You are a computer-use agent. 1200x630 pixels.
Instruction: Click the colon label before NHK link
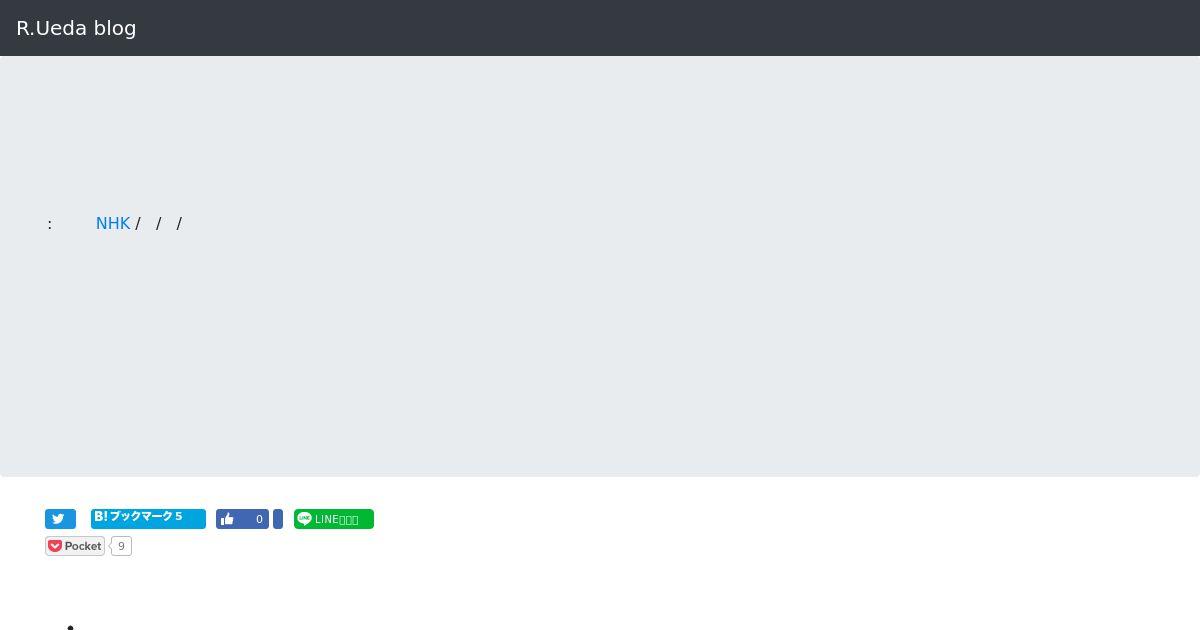coord(50,223)
